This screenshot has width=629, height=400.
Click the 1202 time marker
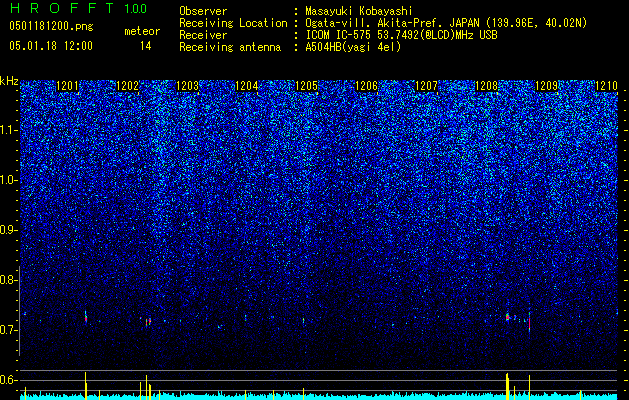click(127, 86)
